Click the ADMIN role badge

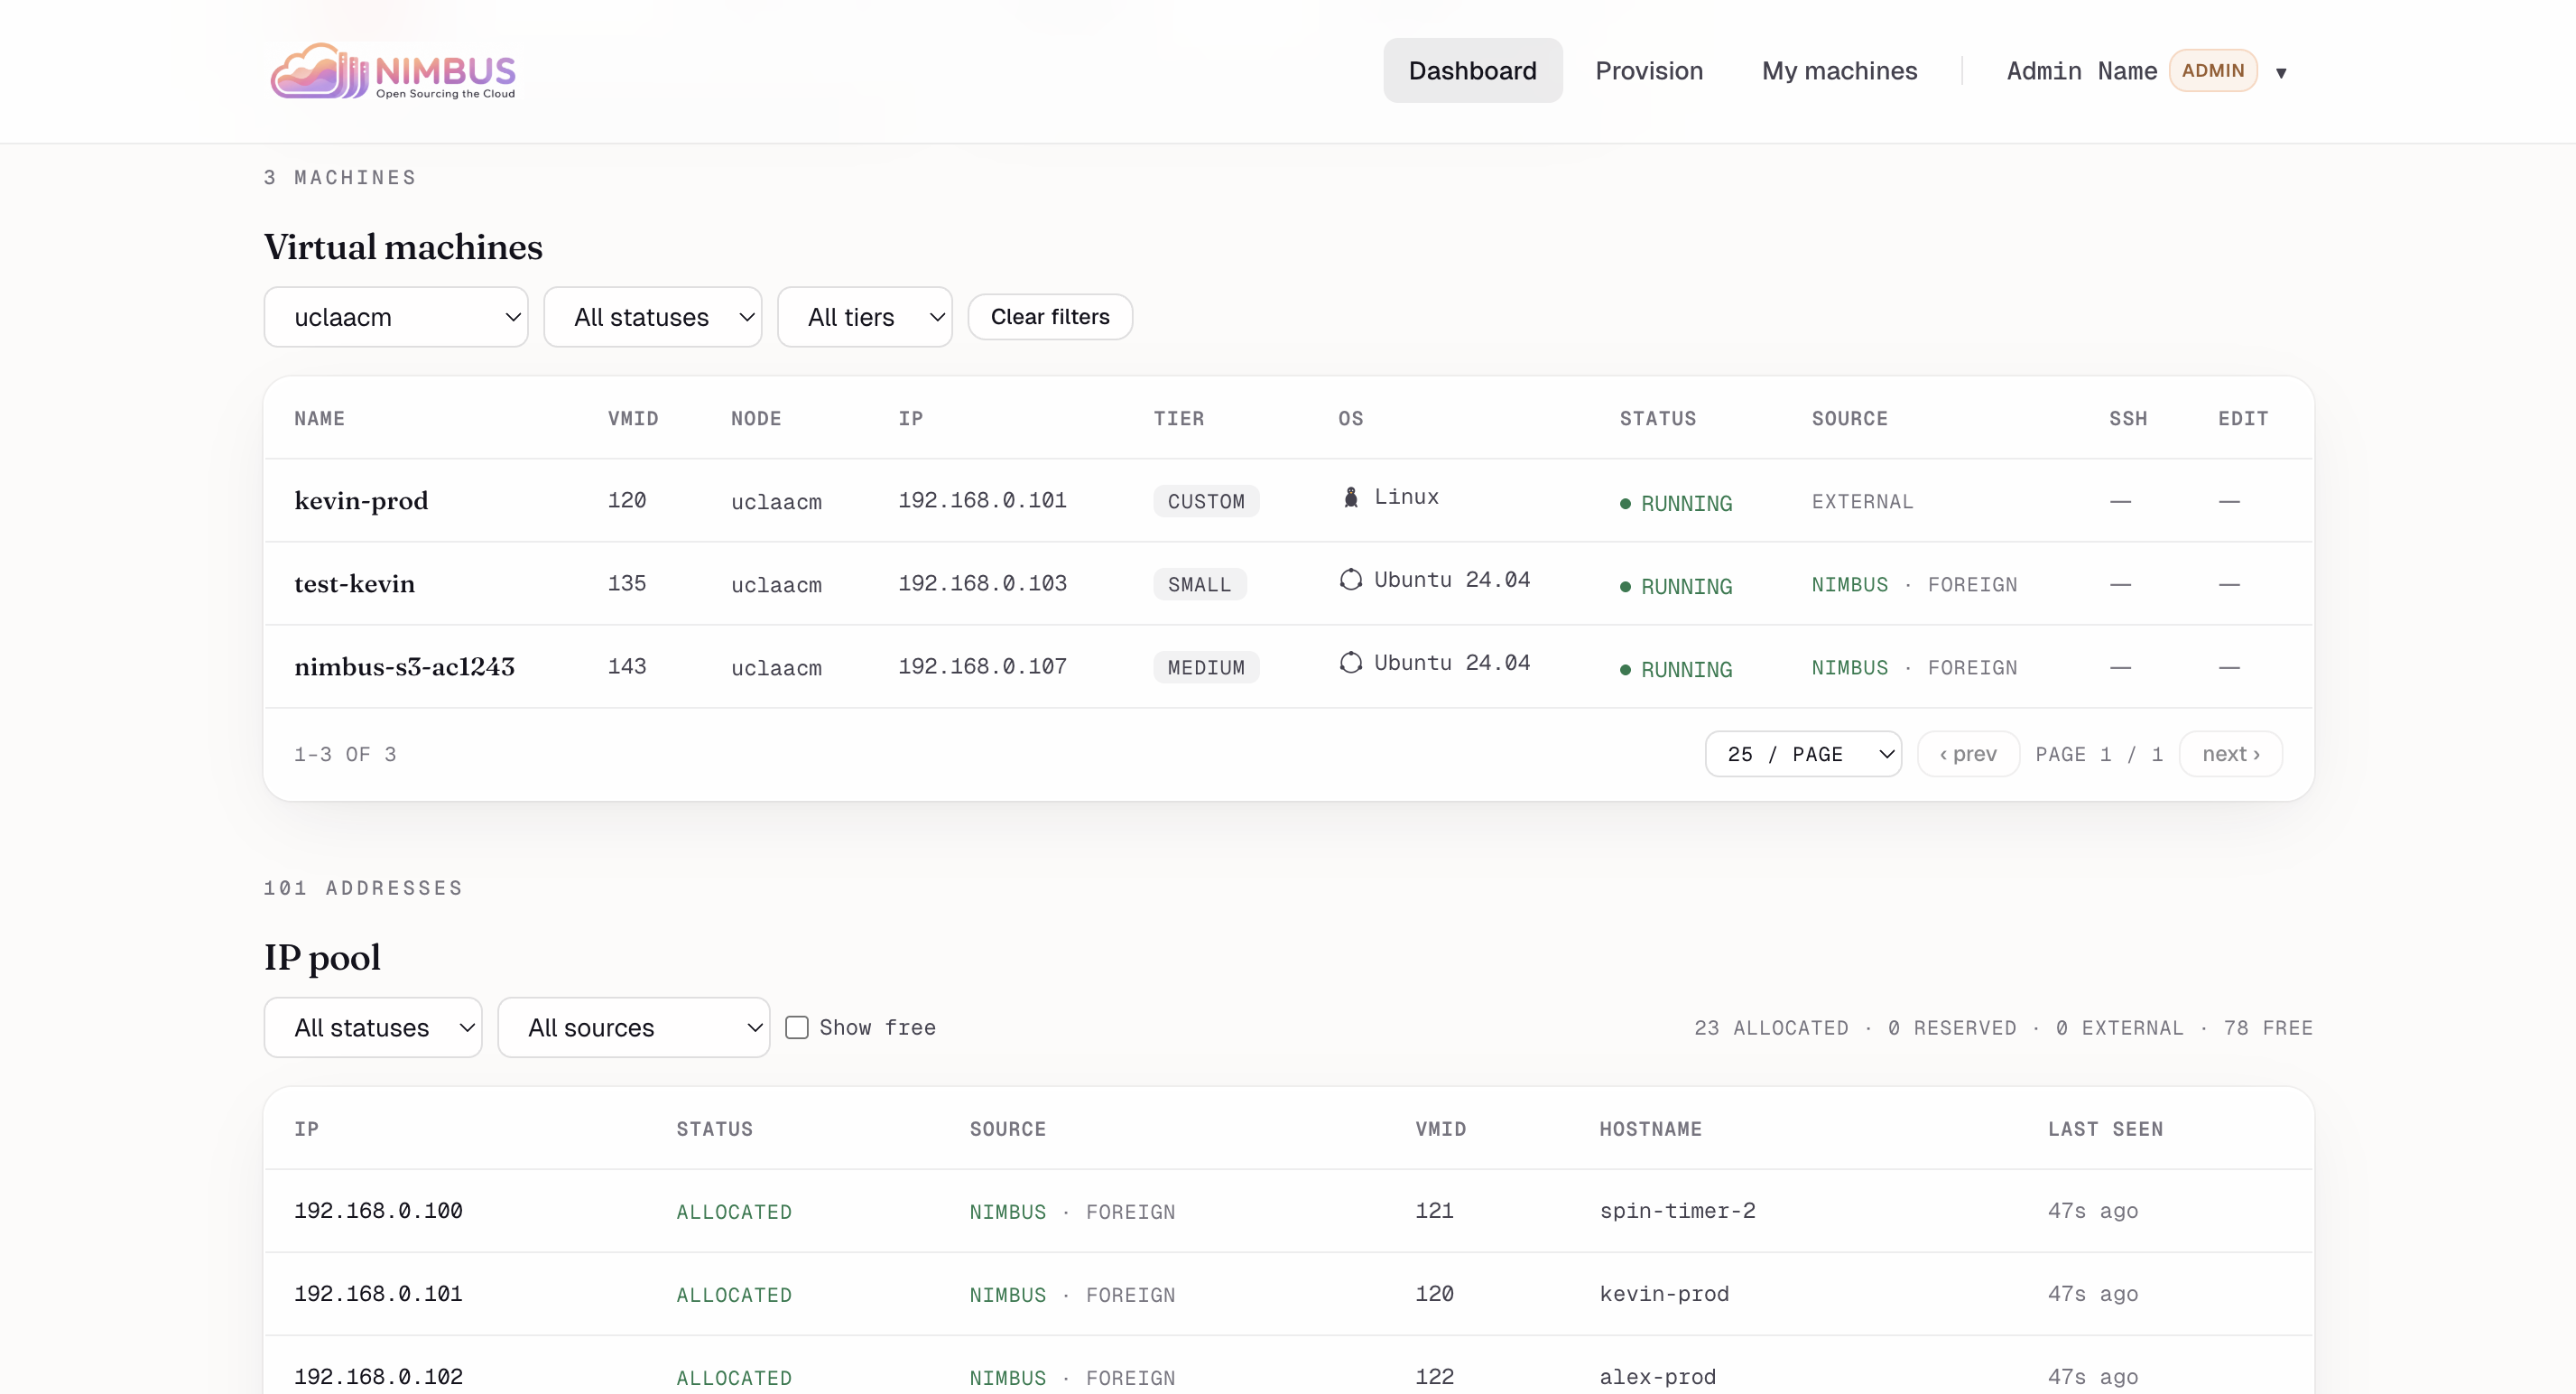coord(2212,71)
